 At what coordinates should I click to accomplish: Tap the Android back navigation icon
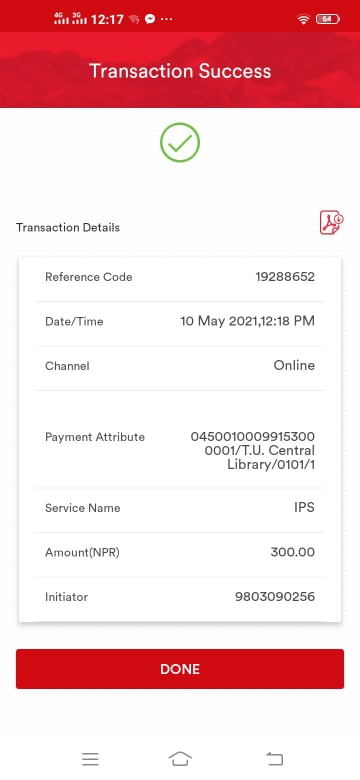274,759
